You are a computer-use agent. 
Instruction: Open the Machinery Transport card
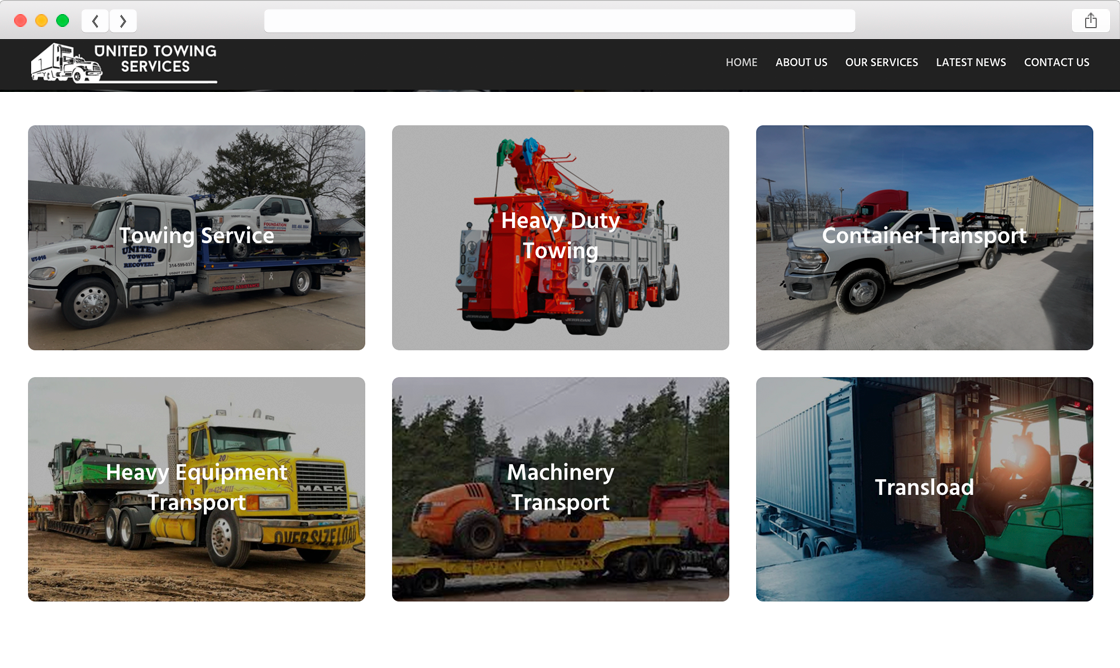pos(560,488)
